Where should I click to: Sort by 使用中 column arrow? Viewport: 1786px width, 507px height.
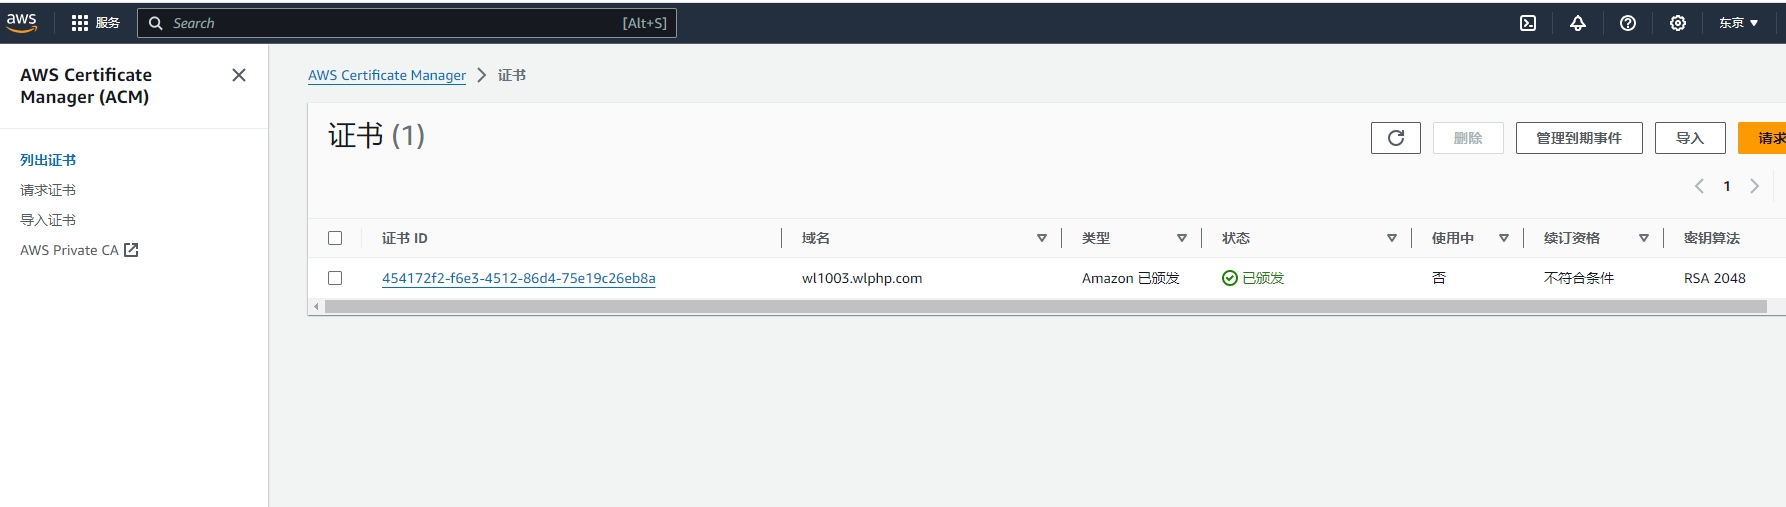1504,238
